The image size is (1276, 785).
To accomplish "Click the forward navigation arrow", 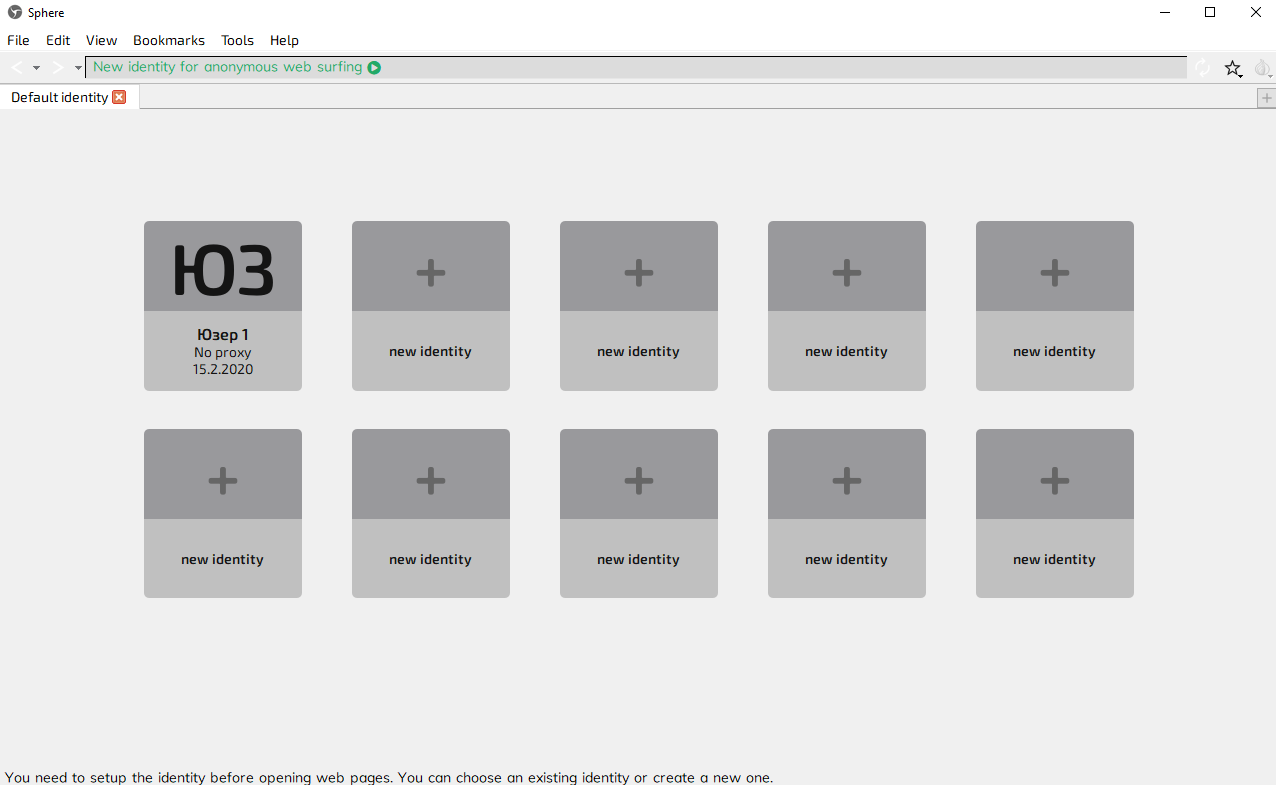I will coord(58,68).
